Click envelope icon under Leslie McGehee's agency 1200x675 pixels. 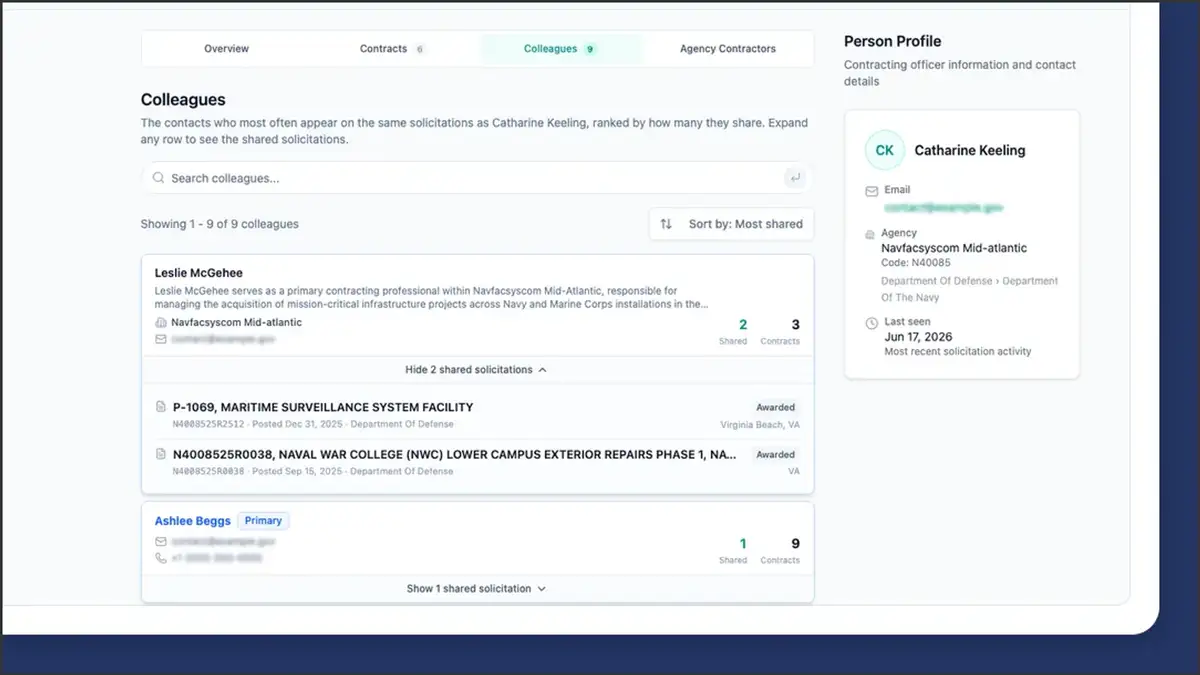[x=160, y=339]
